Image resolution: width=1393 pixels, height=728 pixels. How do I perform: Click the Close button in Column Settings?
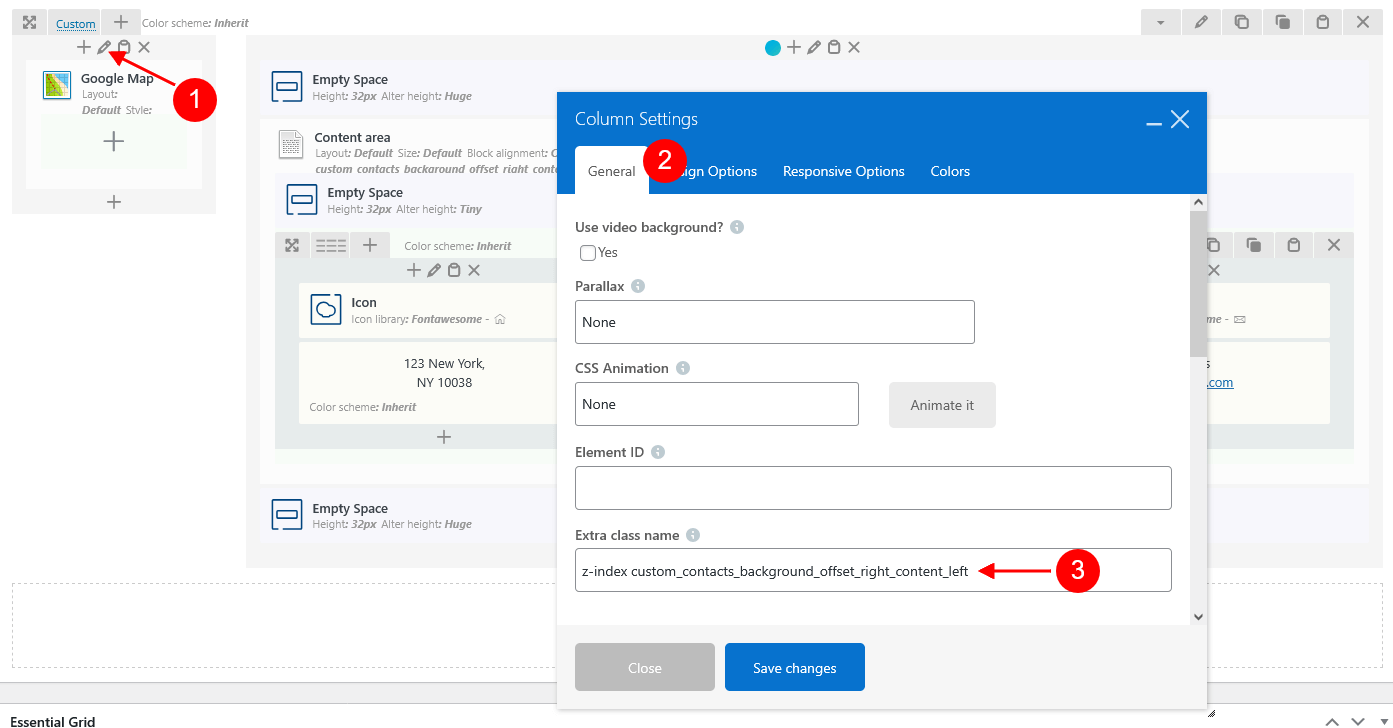(x=645, y=667)
